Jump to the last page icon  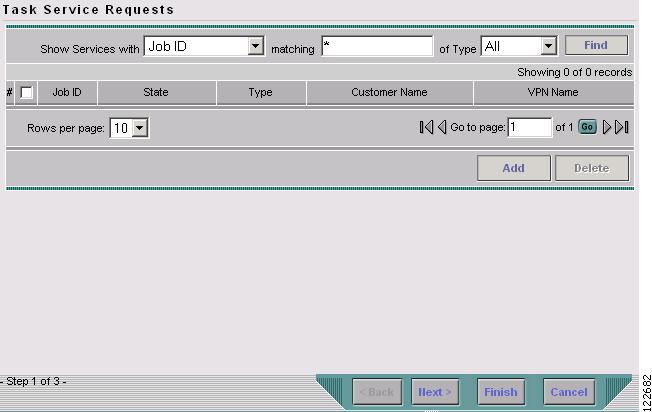tap(622, 127)
